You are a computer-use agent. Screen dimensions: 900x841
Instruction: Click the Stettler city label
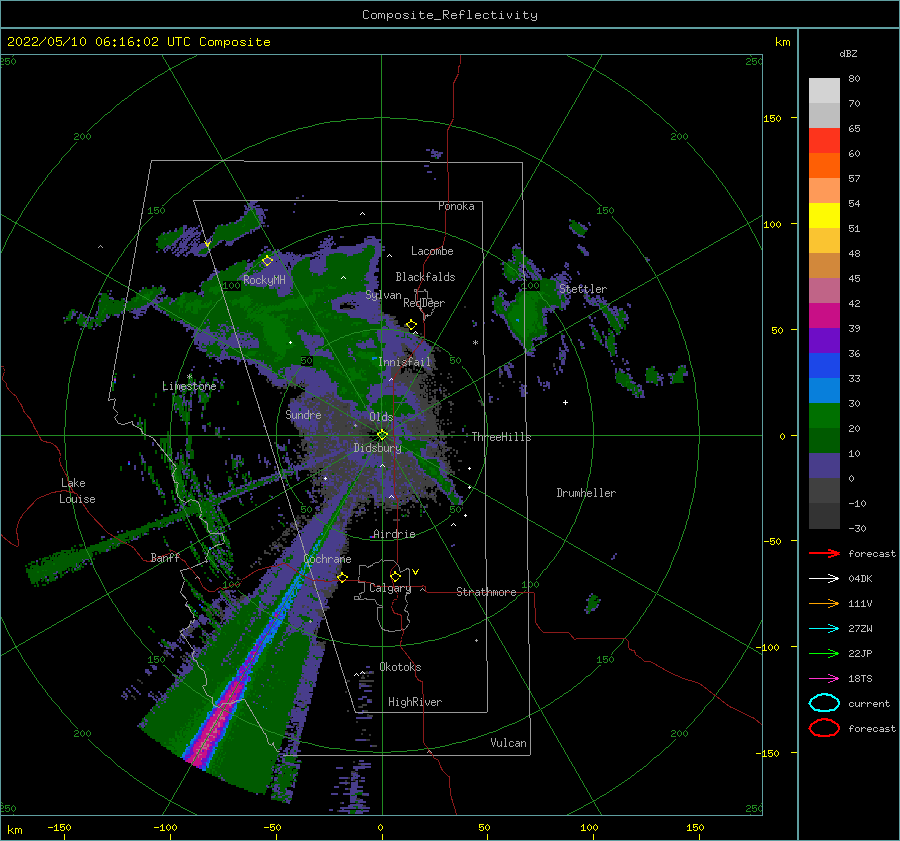click(x=583, y=289)
